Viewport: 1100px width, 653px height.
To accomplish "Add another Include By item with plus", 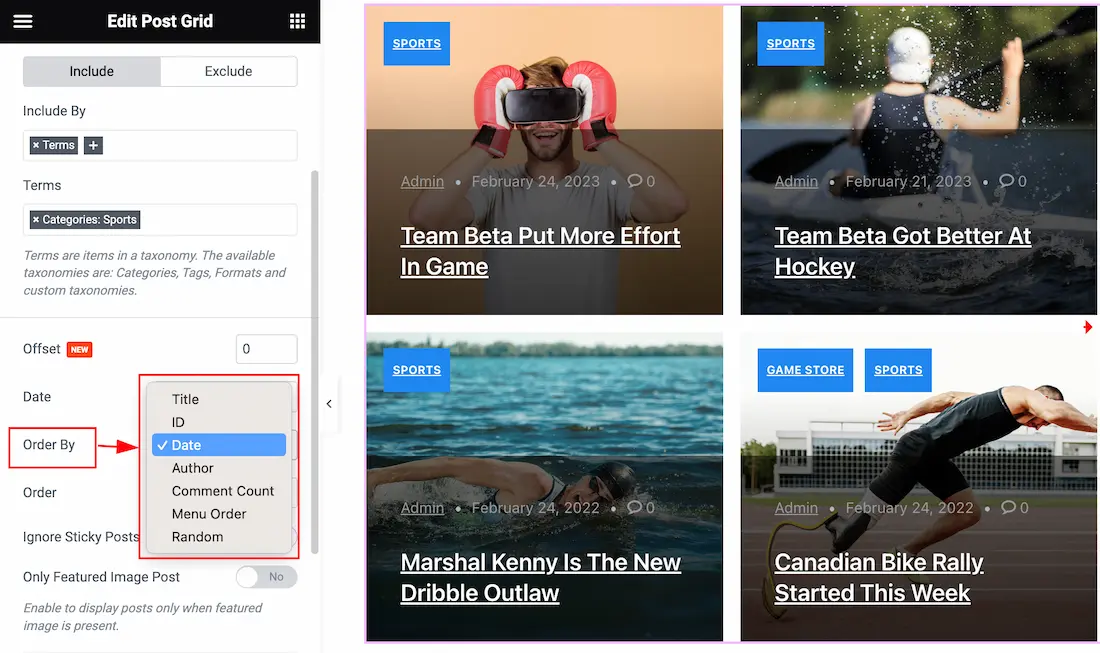I will tap(93, 145).
